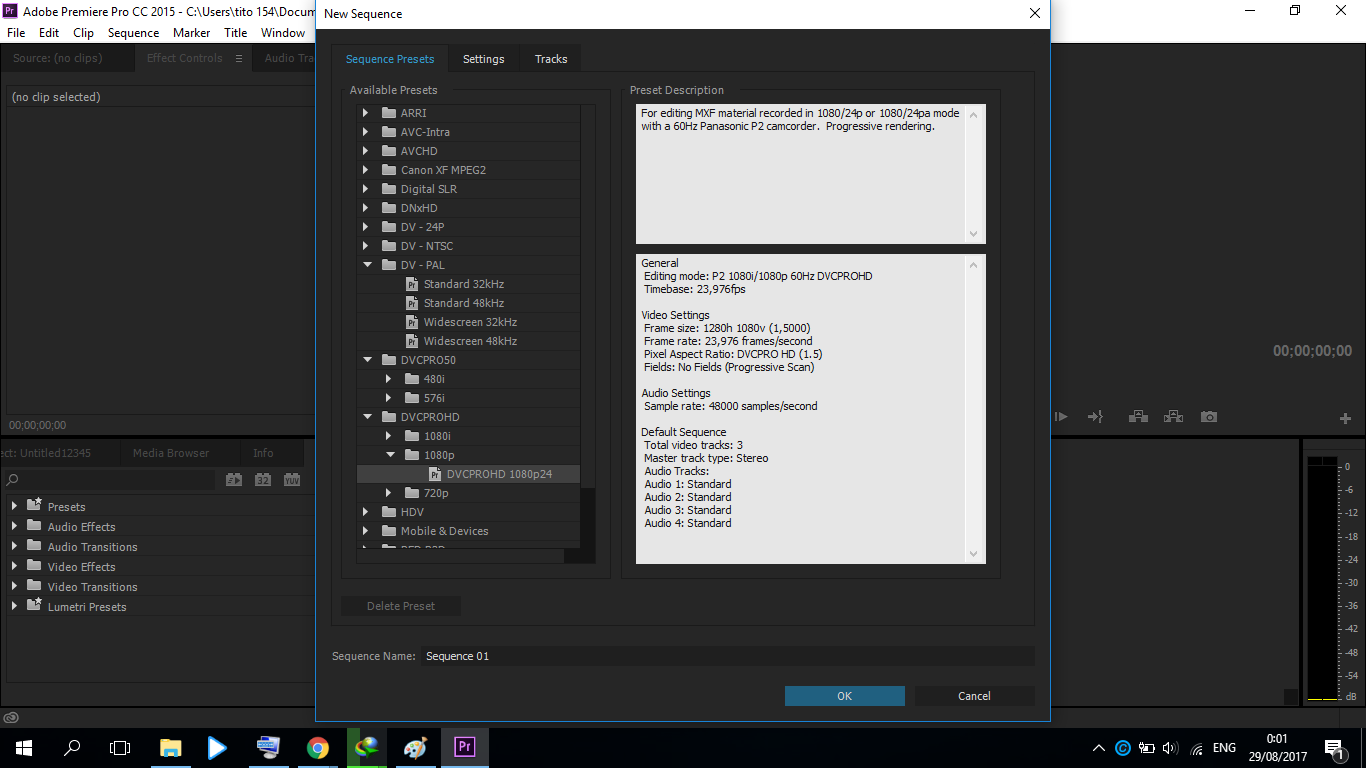This screenshot has height=768, width=1366.
Task: Click the Creative Cloud icon in status bar
Action: [11, 717]
